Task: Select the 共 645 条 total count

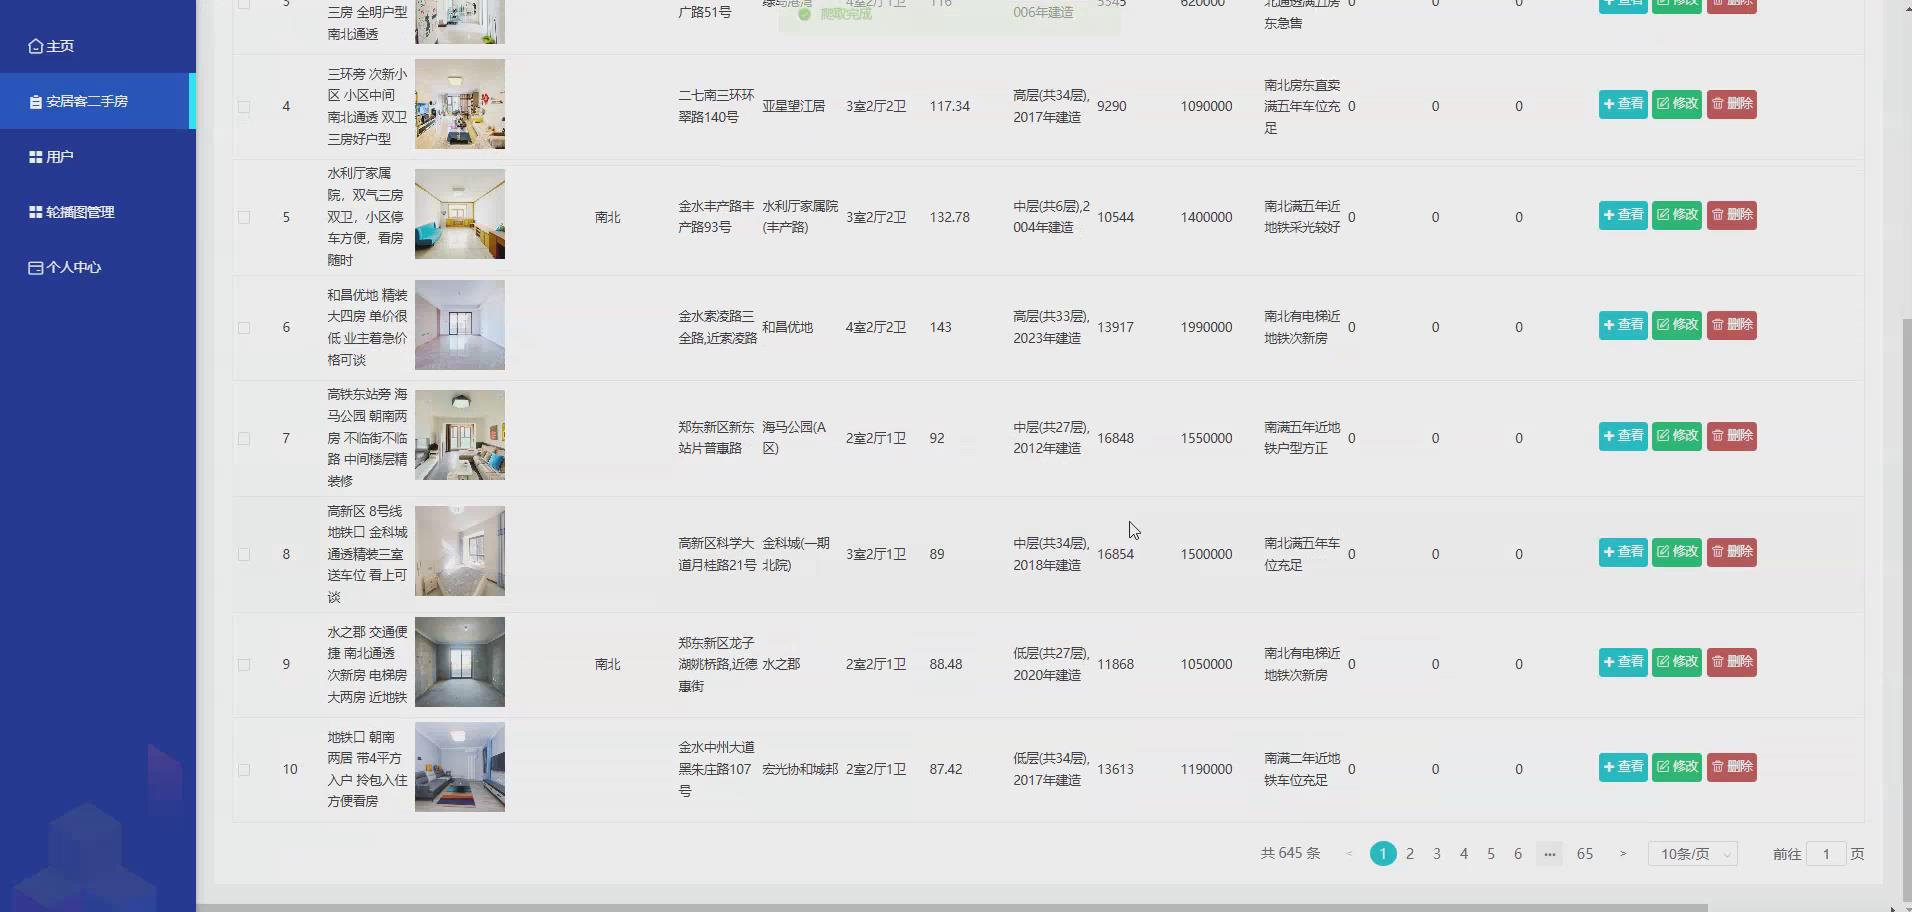Action: [1290, 854]
